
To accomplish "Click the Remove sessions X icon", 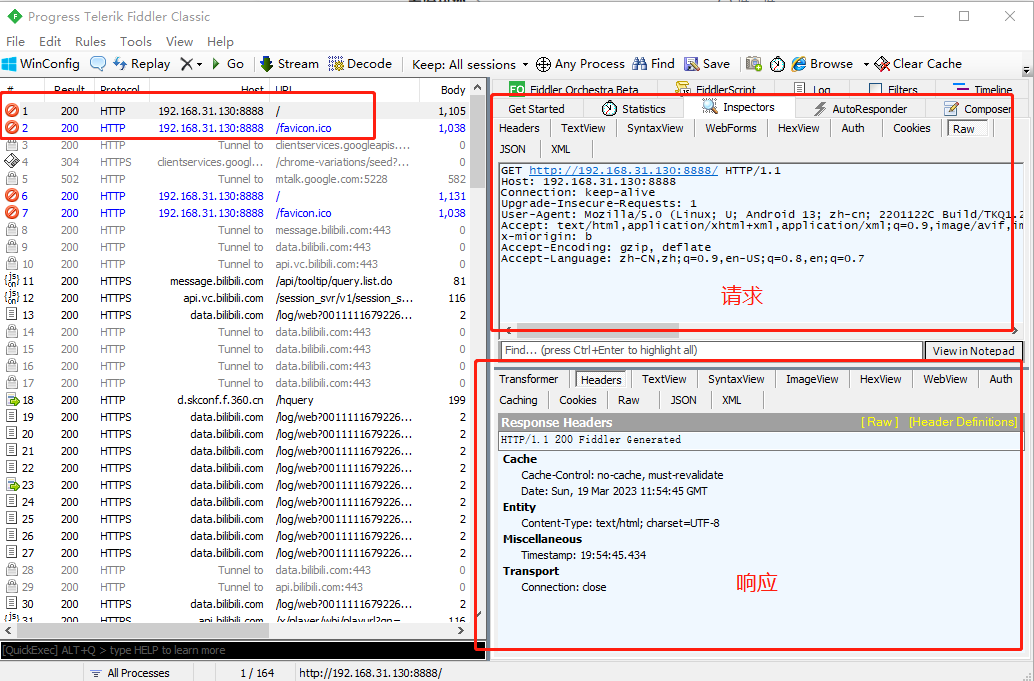I will tap(187, 64).
